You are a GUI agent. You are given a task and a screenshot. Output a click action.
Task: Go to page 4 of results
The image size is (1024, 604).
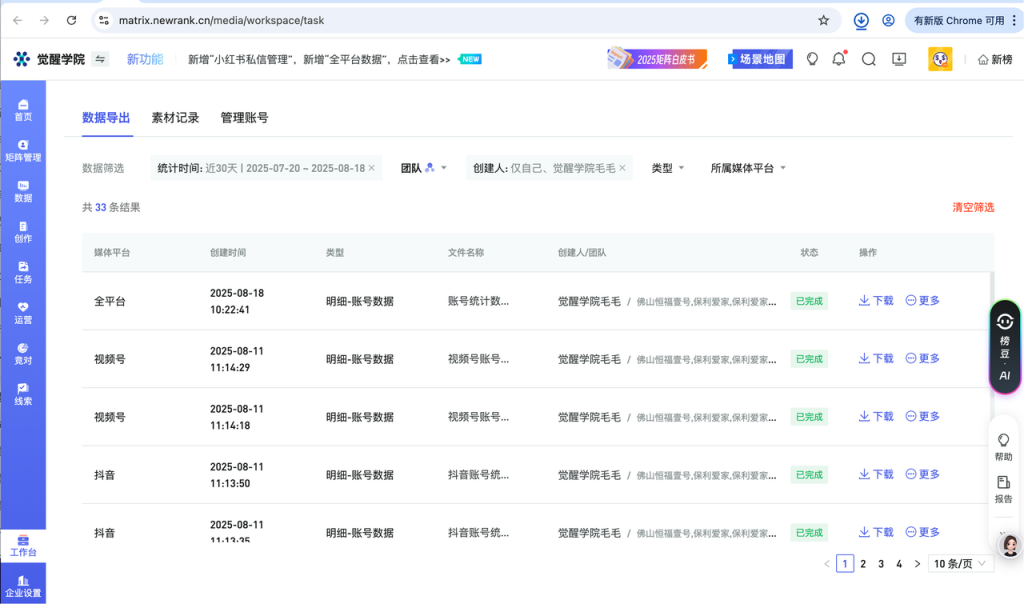(899, 564)
